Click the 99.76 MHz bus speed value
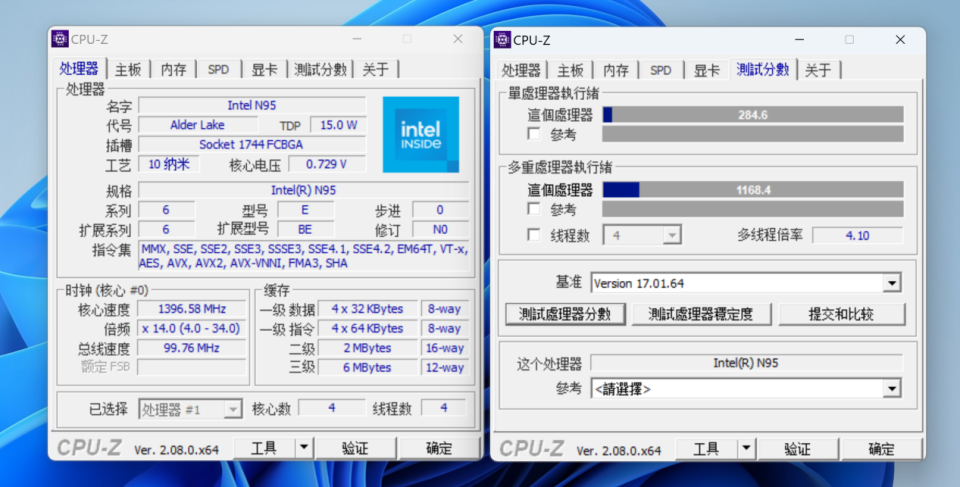The width and height of the screenshot is (960, 487). [192, 348]
